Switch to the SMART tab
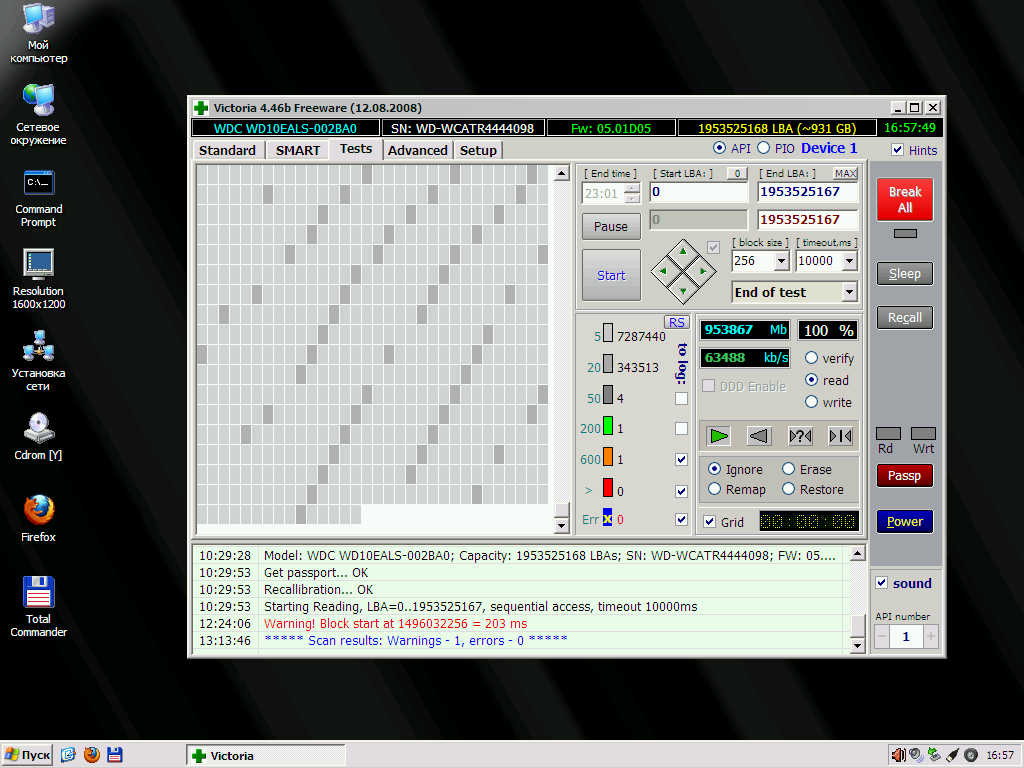Viewport: 1024px width, 768px height. click(298, 150)
